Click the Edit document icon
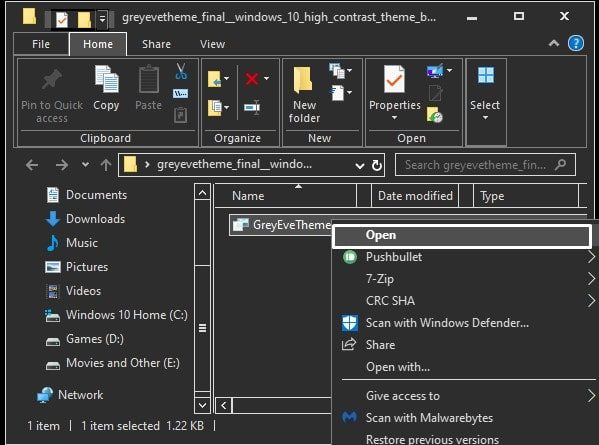Screen dimensions: 599x445 click(435, 93)
